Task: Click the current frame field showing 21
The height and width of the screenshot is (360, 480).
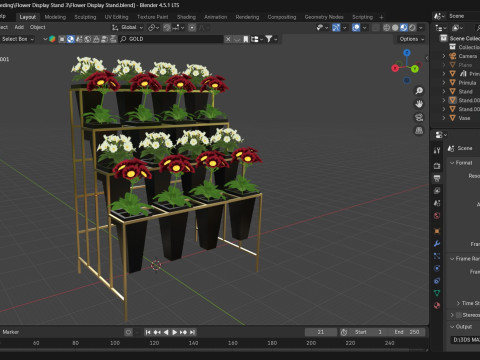Action: (x=321, y=332)
